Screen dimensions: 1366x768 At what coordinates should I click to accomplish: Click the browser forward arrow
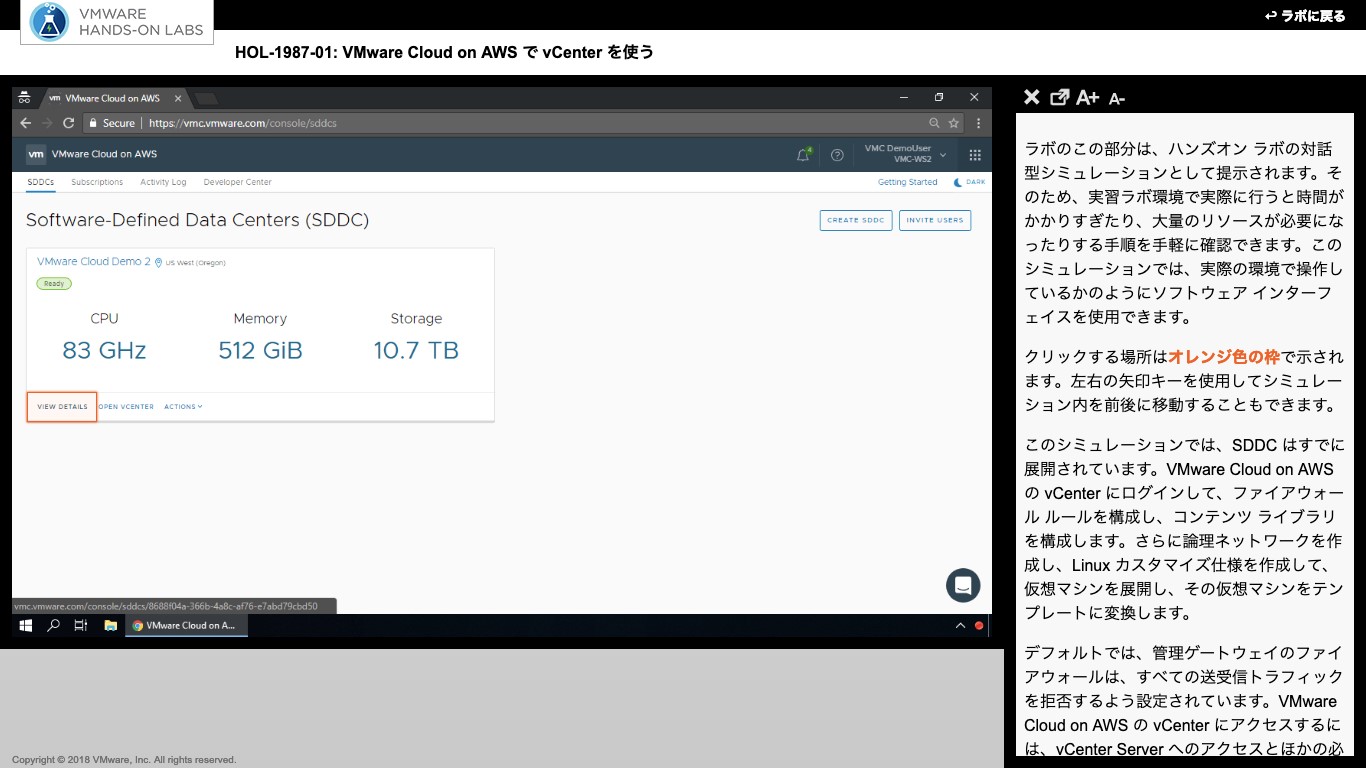(x=47, y=123)
